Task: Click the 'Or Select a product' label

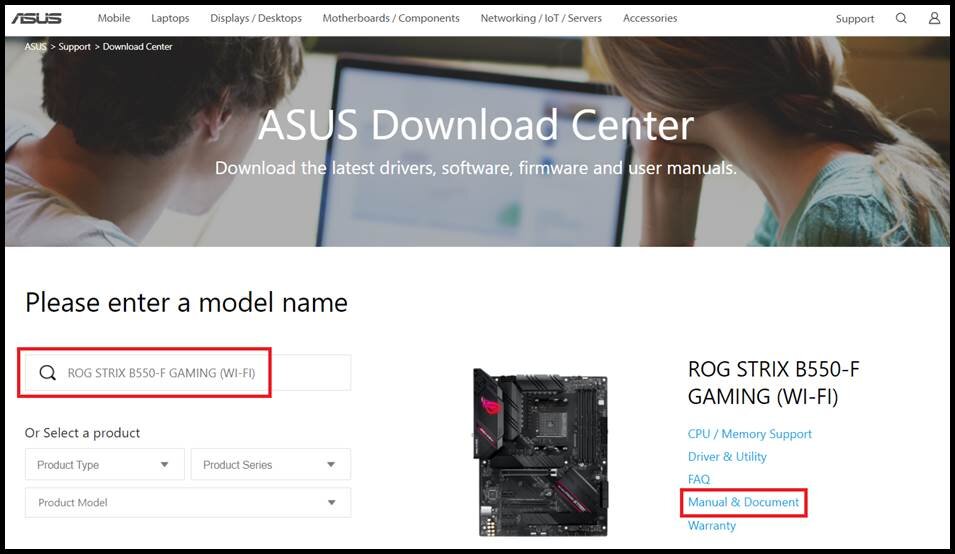Action: [x=82, y=433]
